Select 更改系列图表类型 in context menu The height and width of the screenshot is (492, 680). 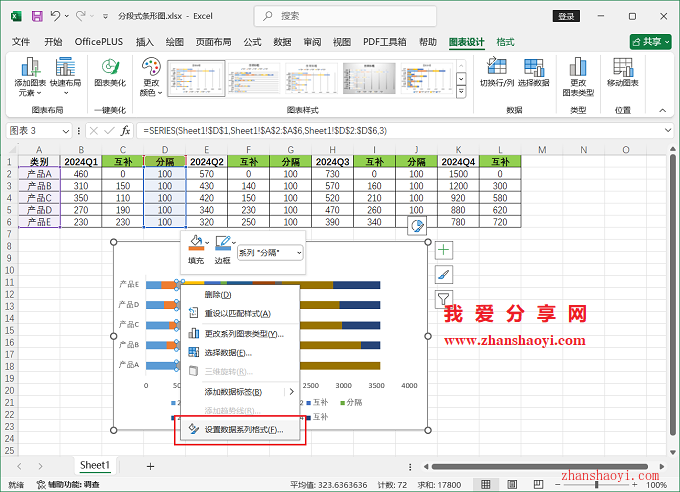point(243,333)
